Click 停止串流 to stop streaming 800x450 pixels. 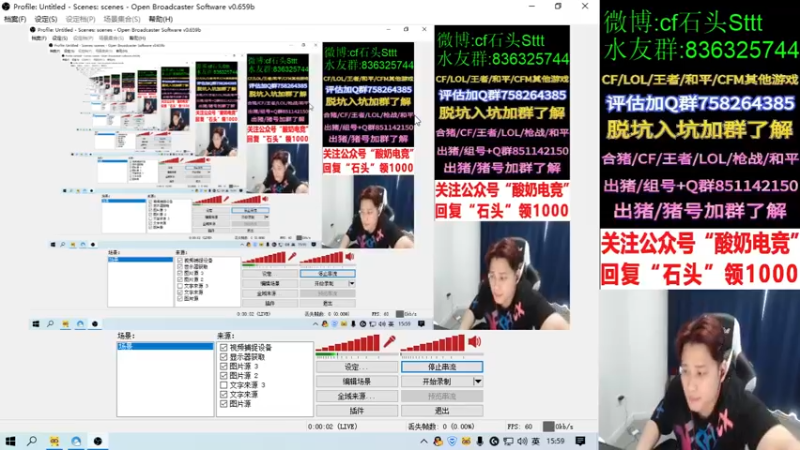pos(442,367)
